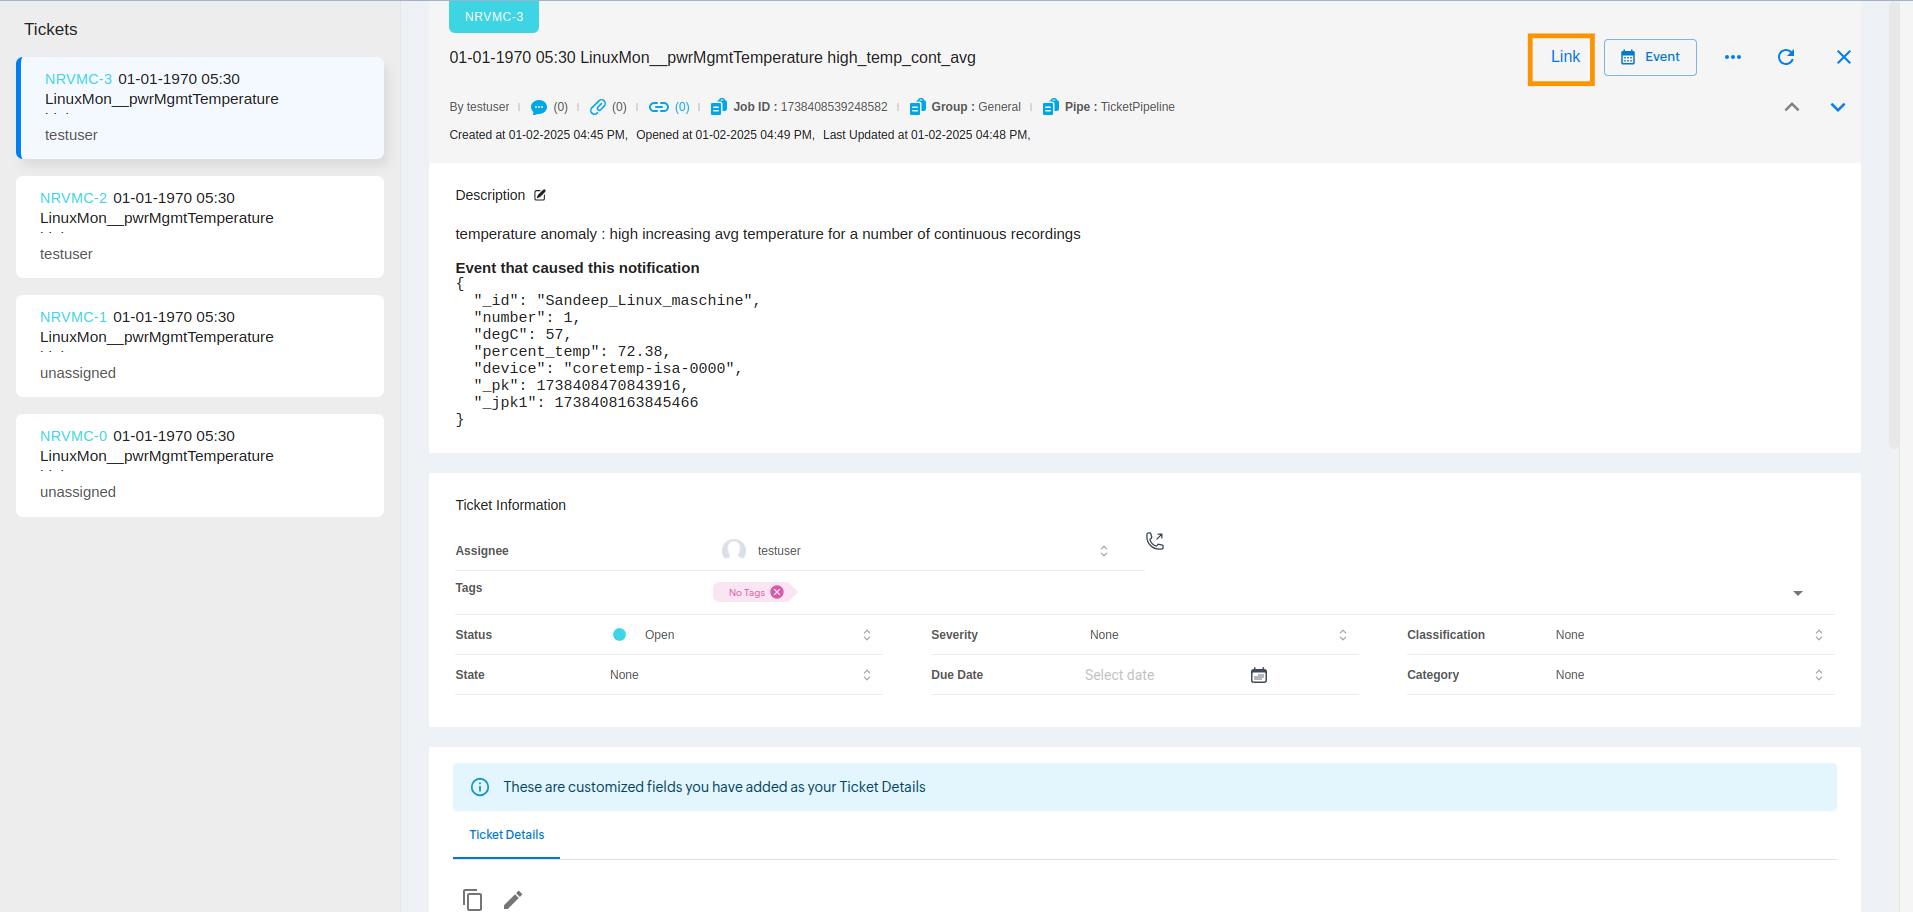Screen dimensions: 1913x912
Task: Click the vertical scrollbar on the right
Action: point(1893,225)
